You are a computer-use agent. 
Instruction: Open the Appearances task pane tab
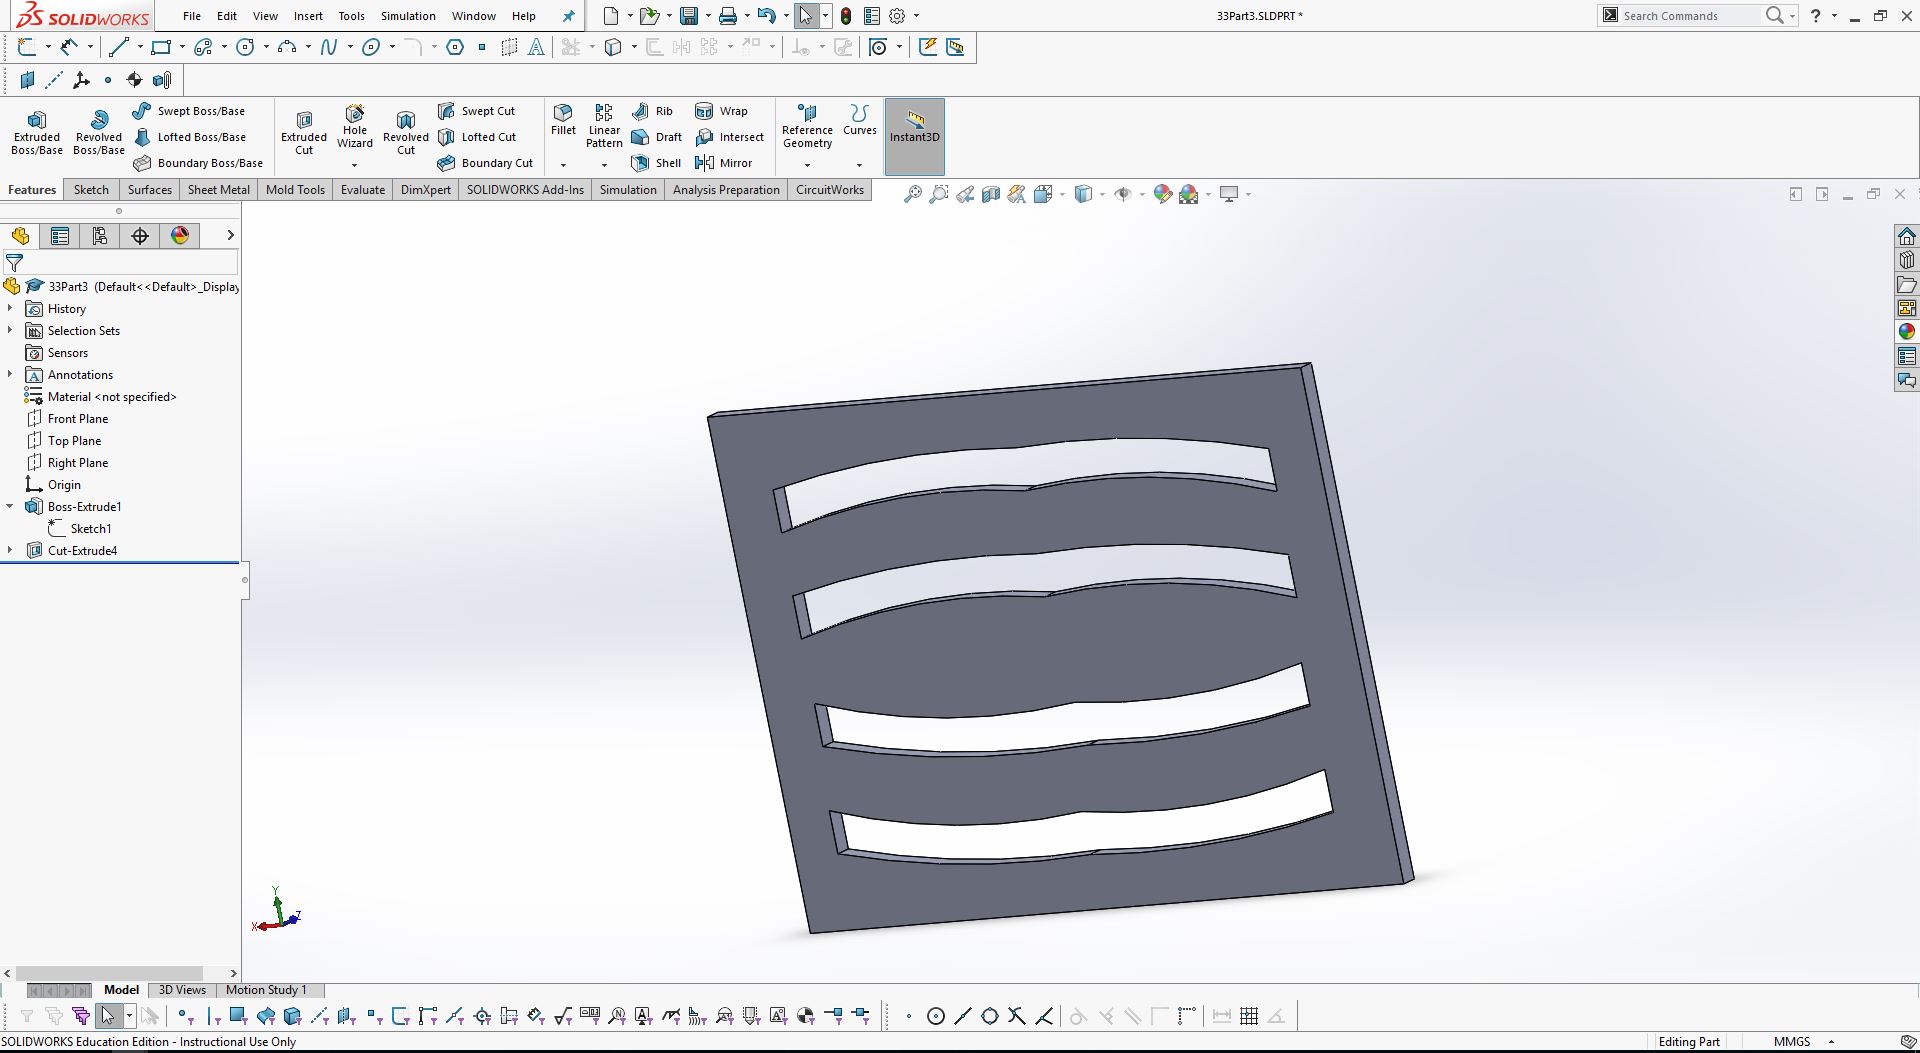click(x=1907, y=332)
